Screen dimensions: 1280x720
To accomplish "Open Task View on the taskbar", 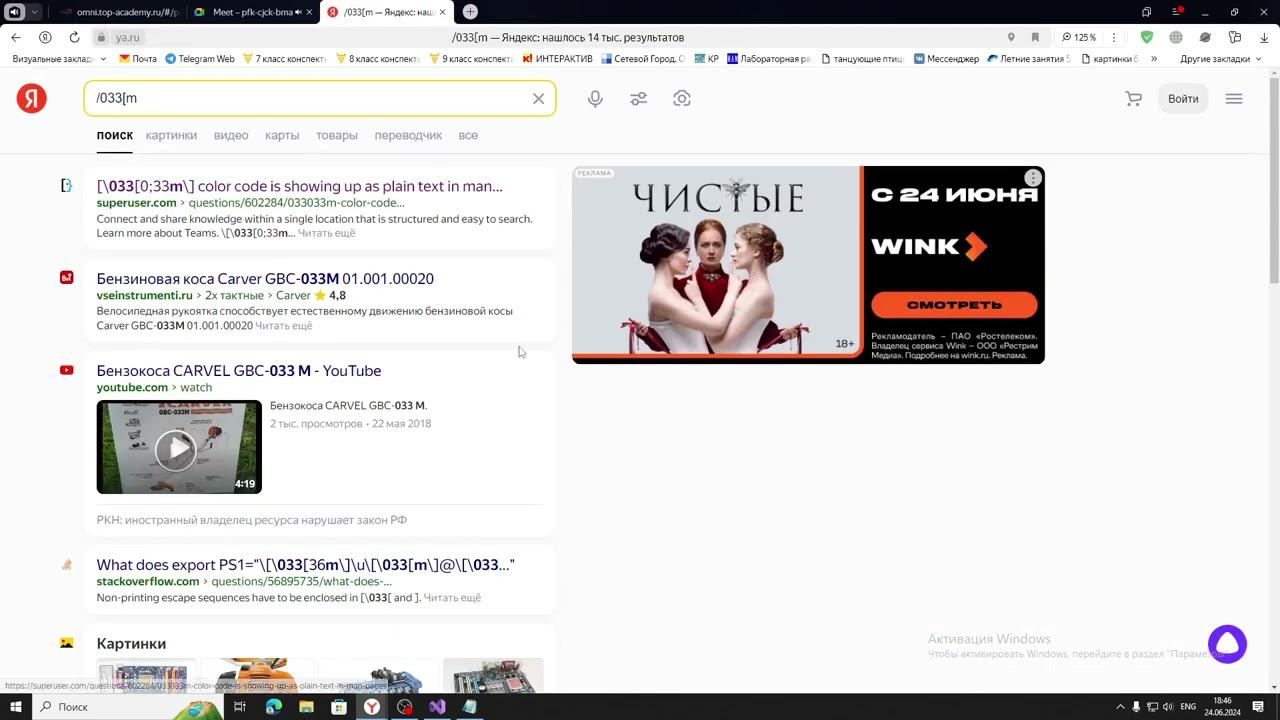I will 240,707.
